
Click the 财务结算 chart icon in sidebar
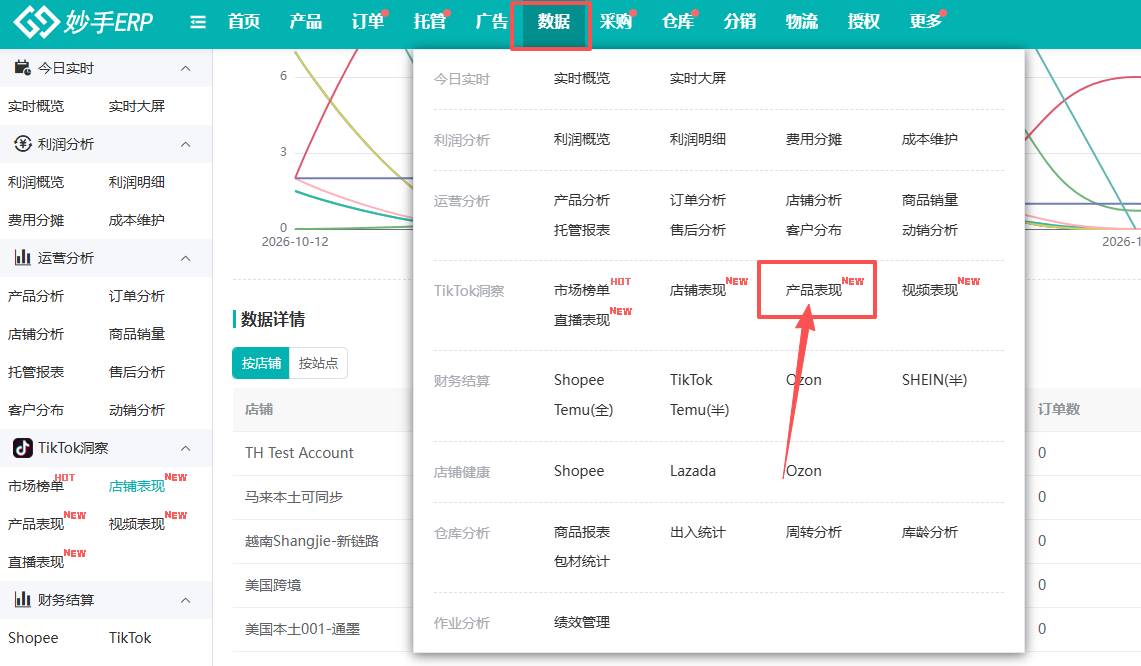23,600
